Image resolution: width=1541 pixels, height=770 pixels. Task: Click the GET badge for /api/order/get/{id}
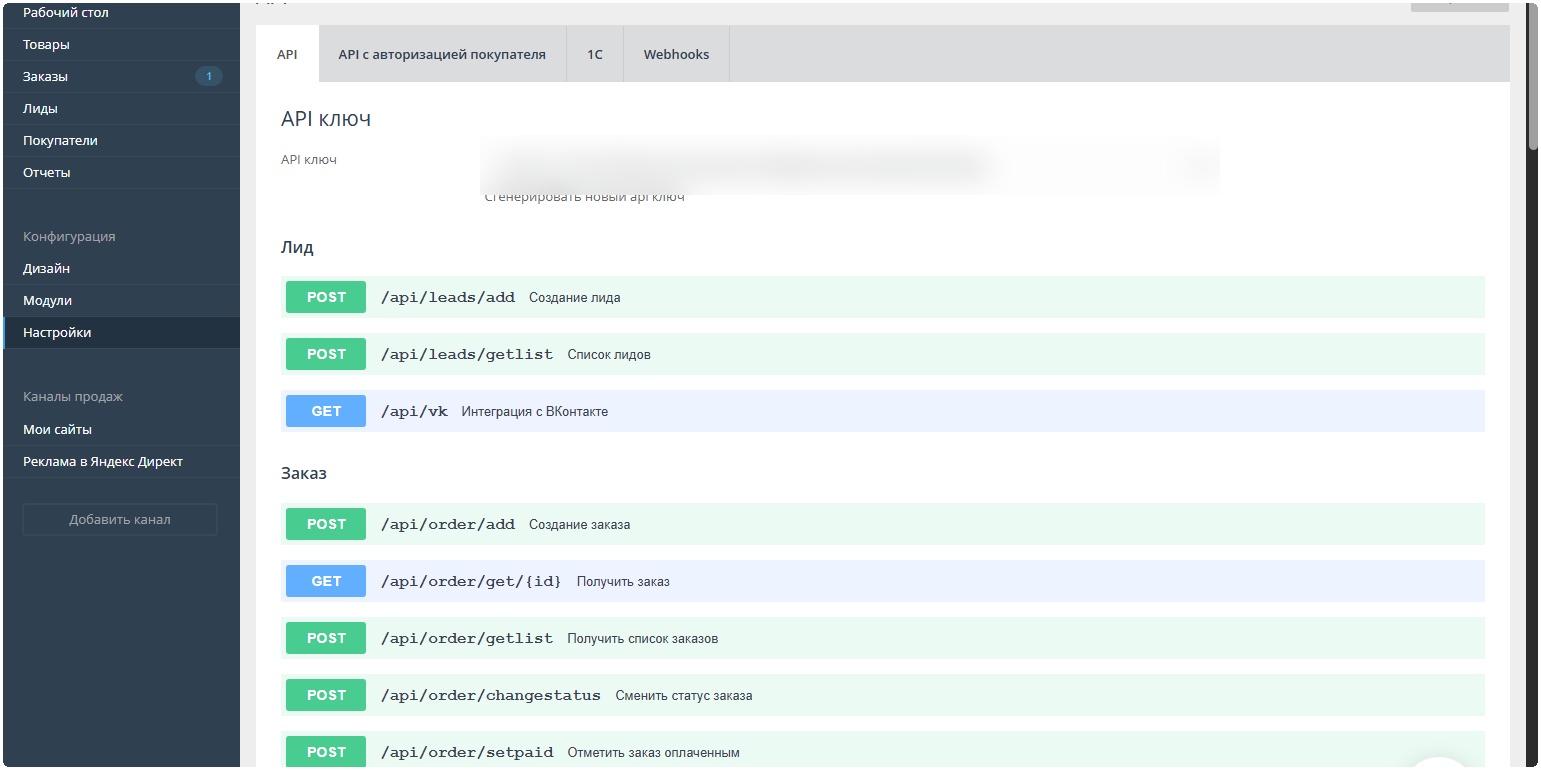(x=326, y=582)
